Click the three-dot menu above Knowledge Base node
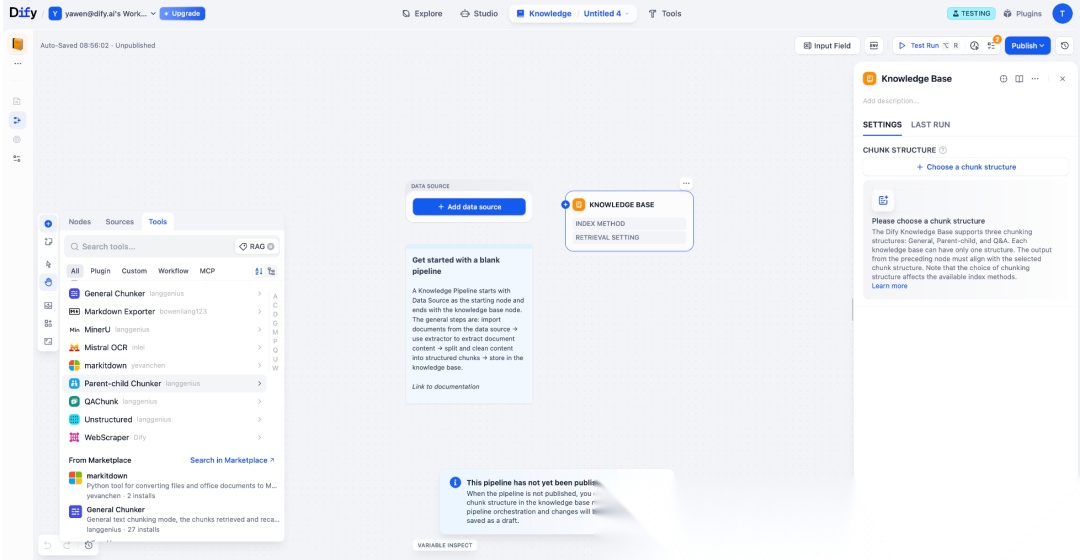 pos(686,183)
